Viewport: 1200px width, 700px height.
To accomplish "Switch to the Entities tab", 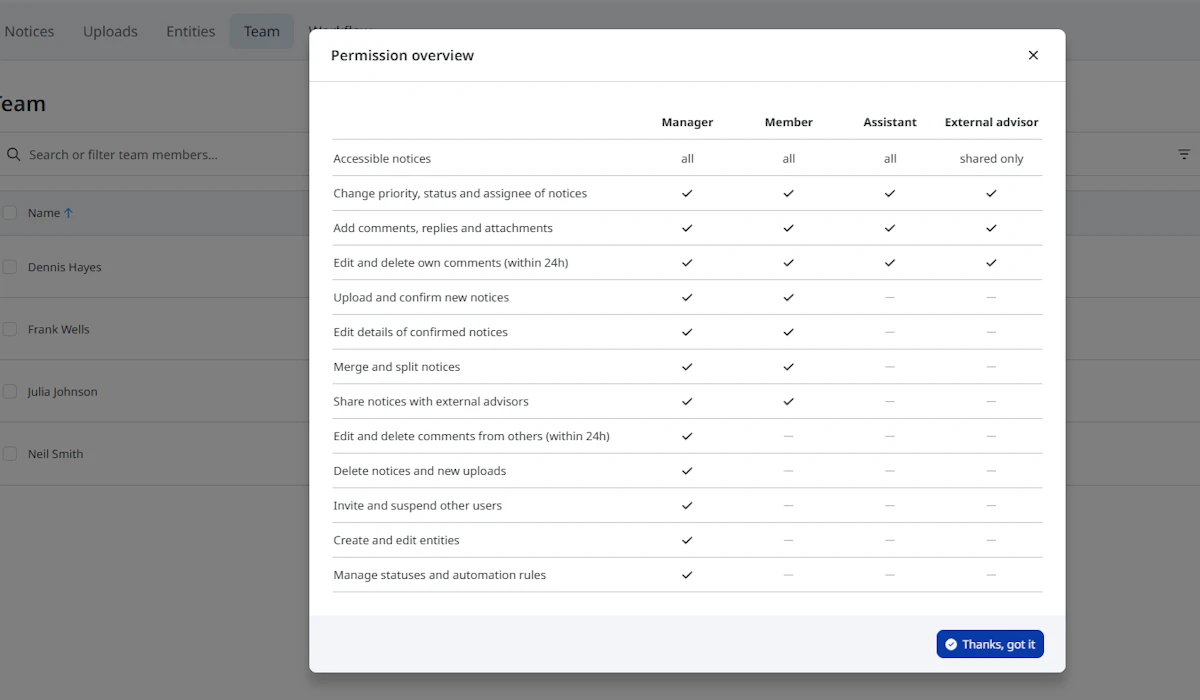I will (x=190, y=31).
